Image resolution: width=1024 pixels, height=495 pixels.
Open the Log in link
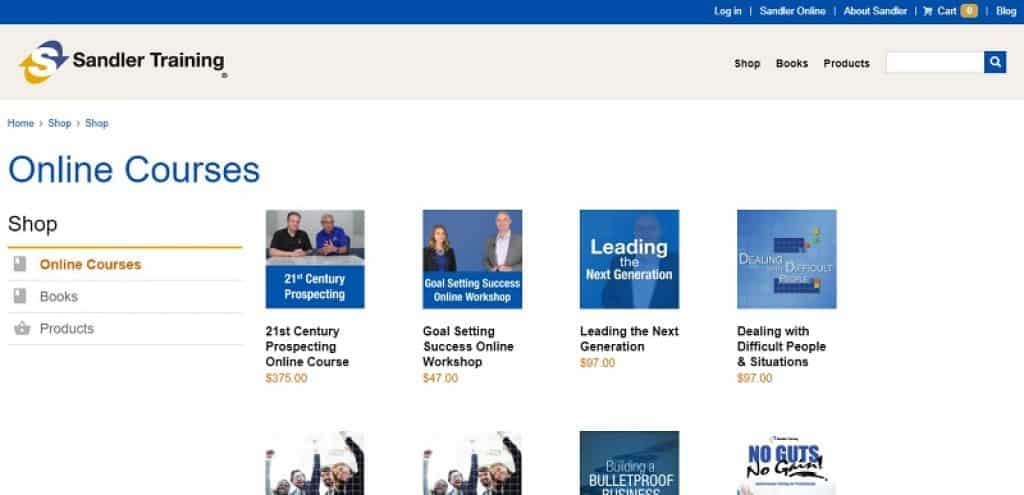728,11
